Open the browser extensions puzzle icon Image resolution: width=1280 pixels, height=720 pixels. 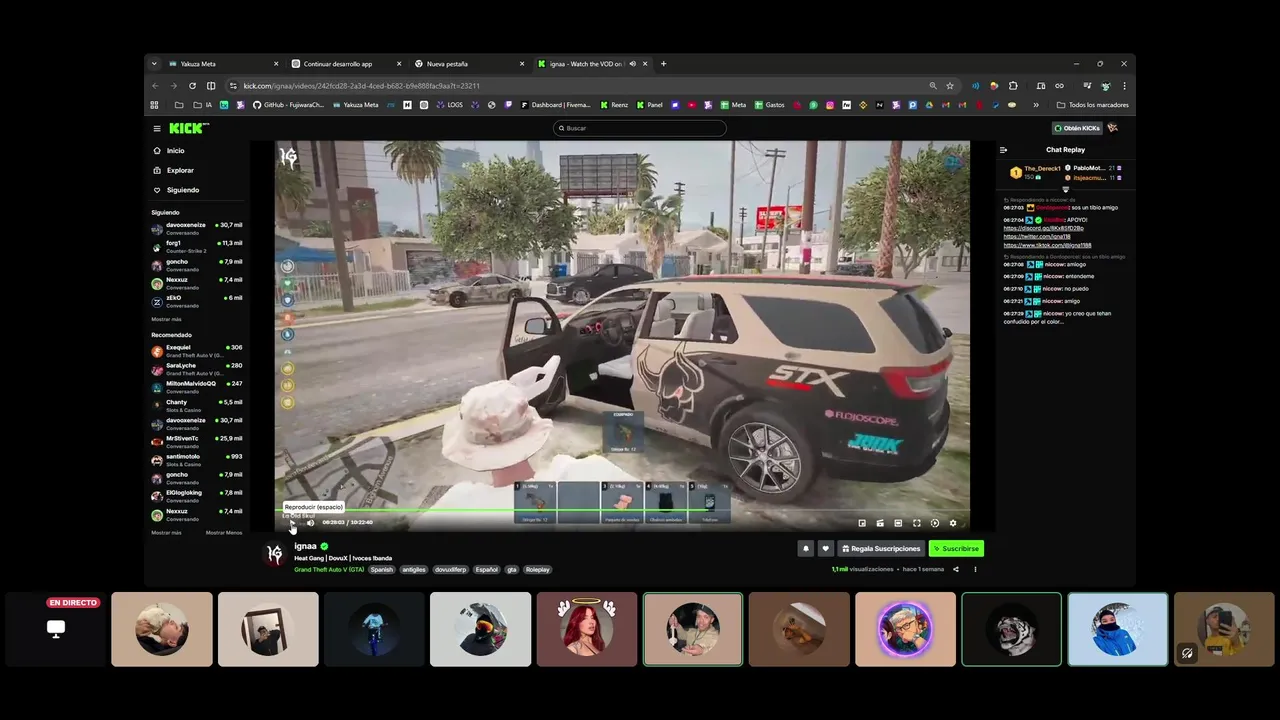coord(1013,86)
